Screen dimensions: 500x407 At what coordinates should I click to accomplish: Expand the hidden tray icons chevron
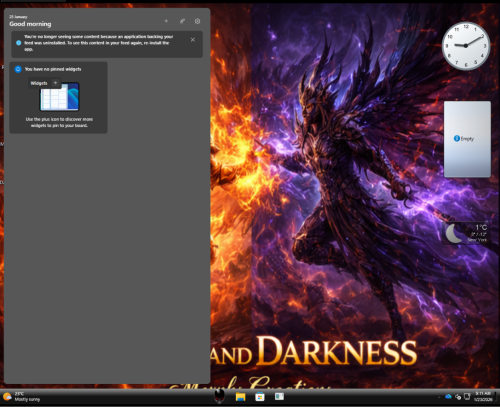[x=439, y=397]
